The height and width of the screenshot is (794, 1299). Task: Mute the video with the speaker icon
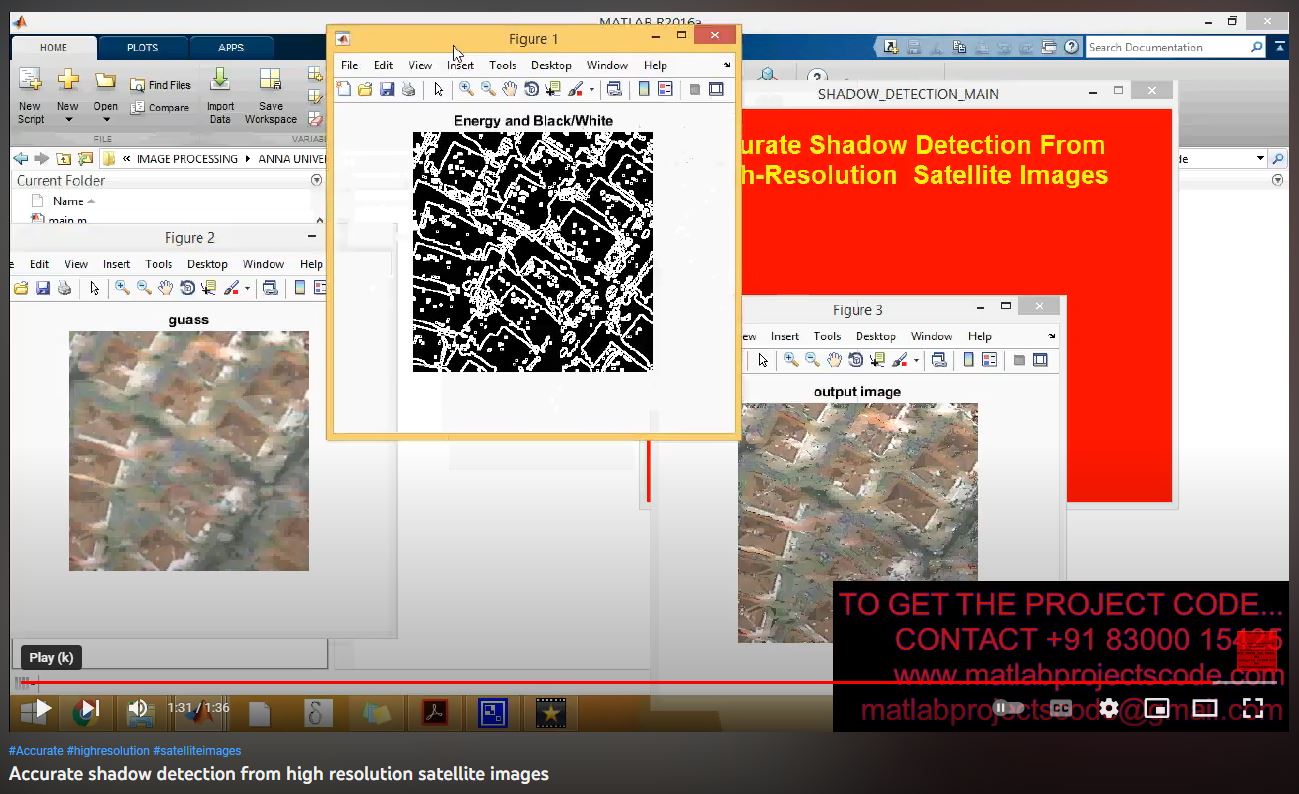139,709
